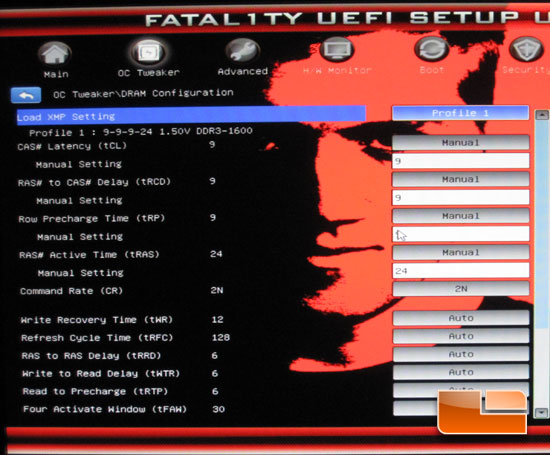Click the tRAS manual setting field showing 24

point(461,270)
